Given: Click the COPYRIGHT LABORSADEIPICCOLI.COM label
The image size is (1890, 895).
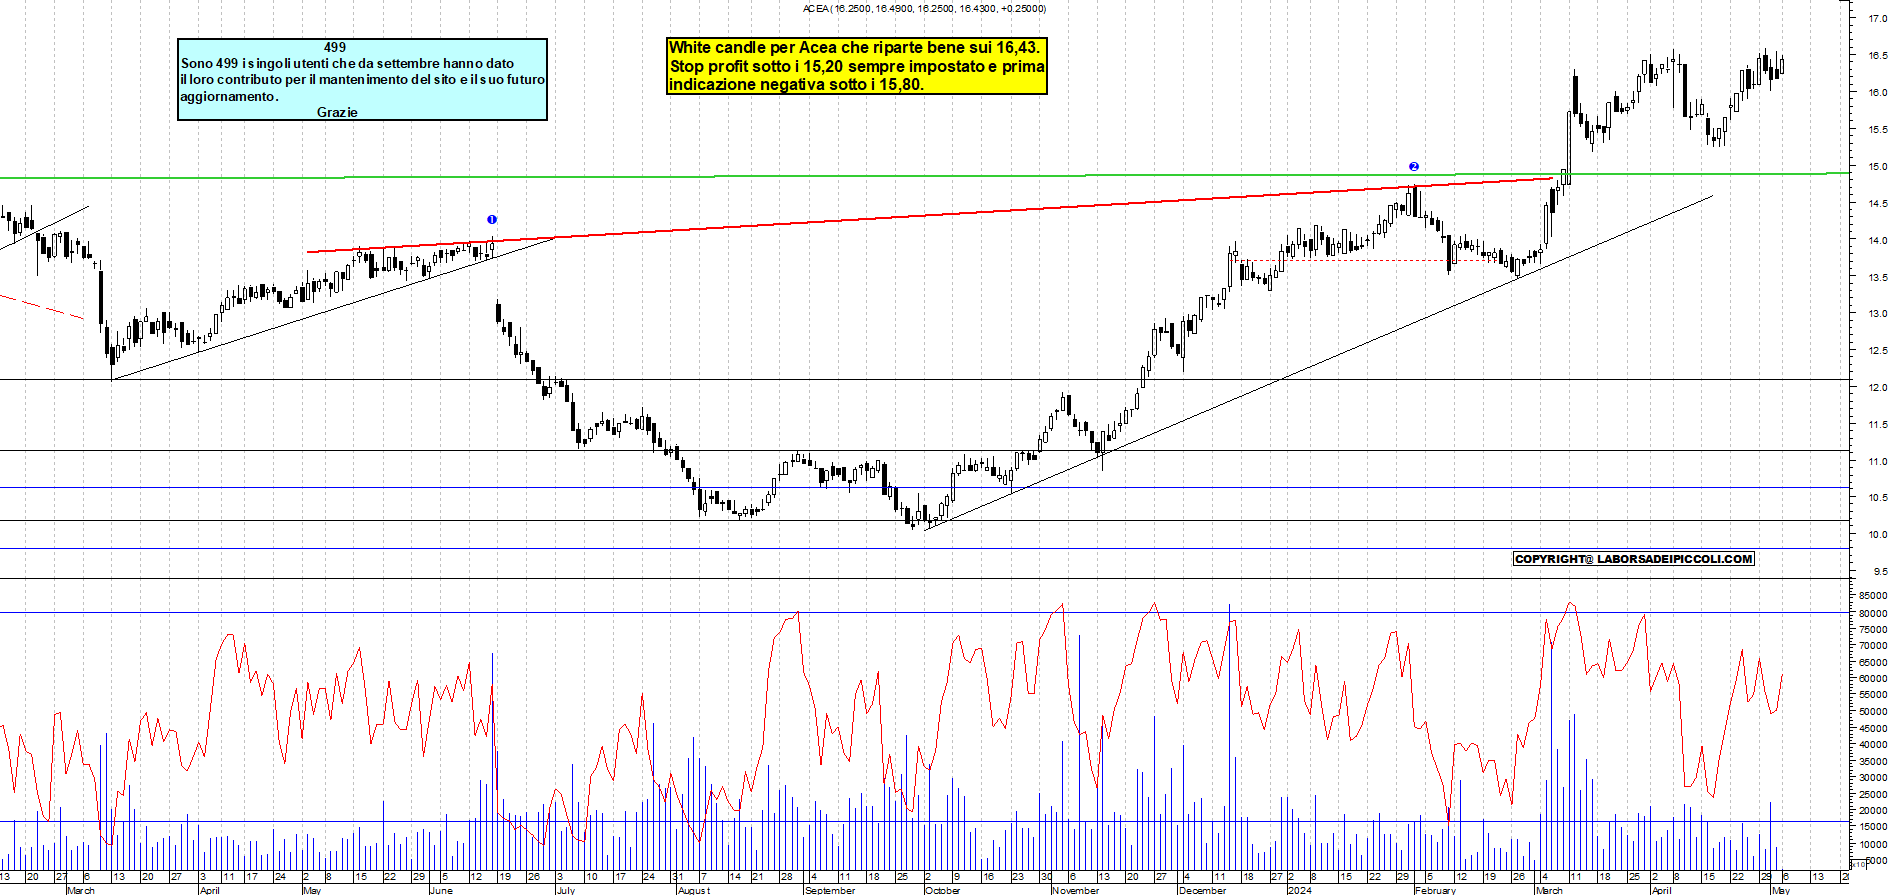Looking at the screenshot, I should 1634,559.
